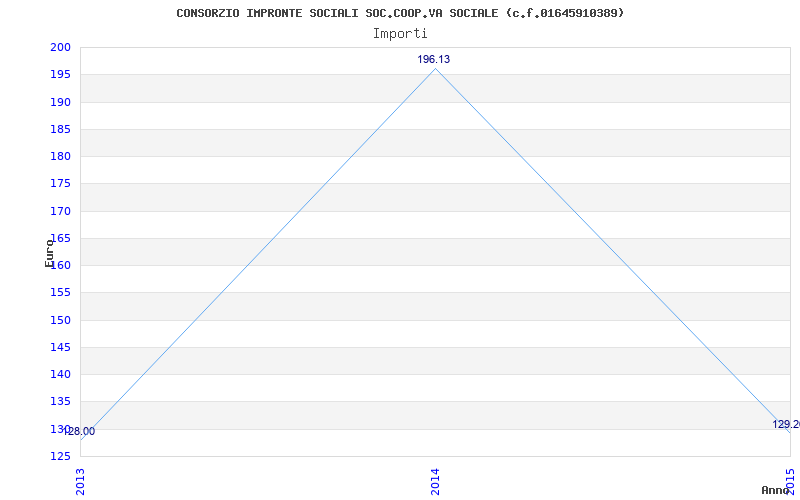Click the 155 y-axis tick label

tap(60, 293)
